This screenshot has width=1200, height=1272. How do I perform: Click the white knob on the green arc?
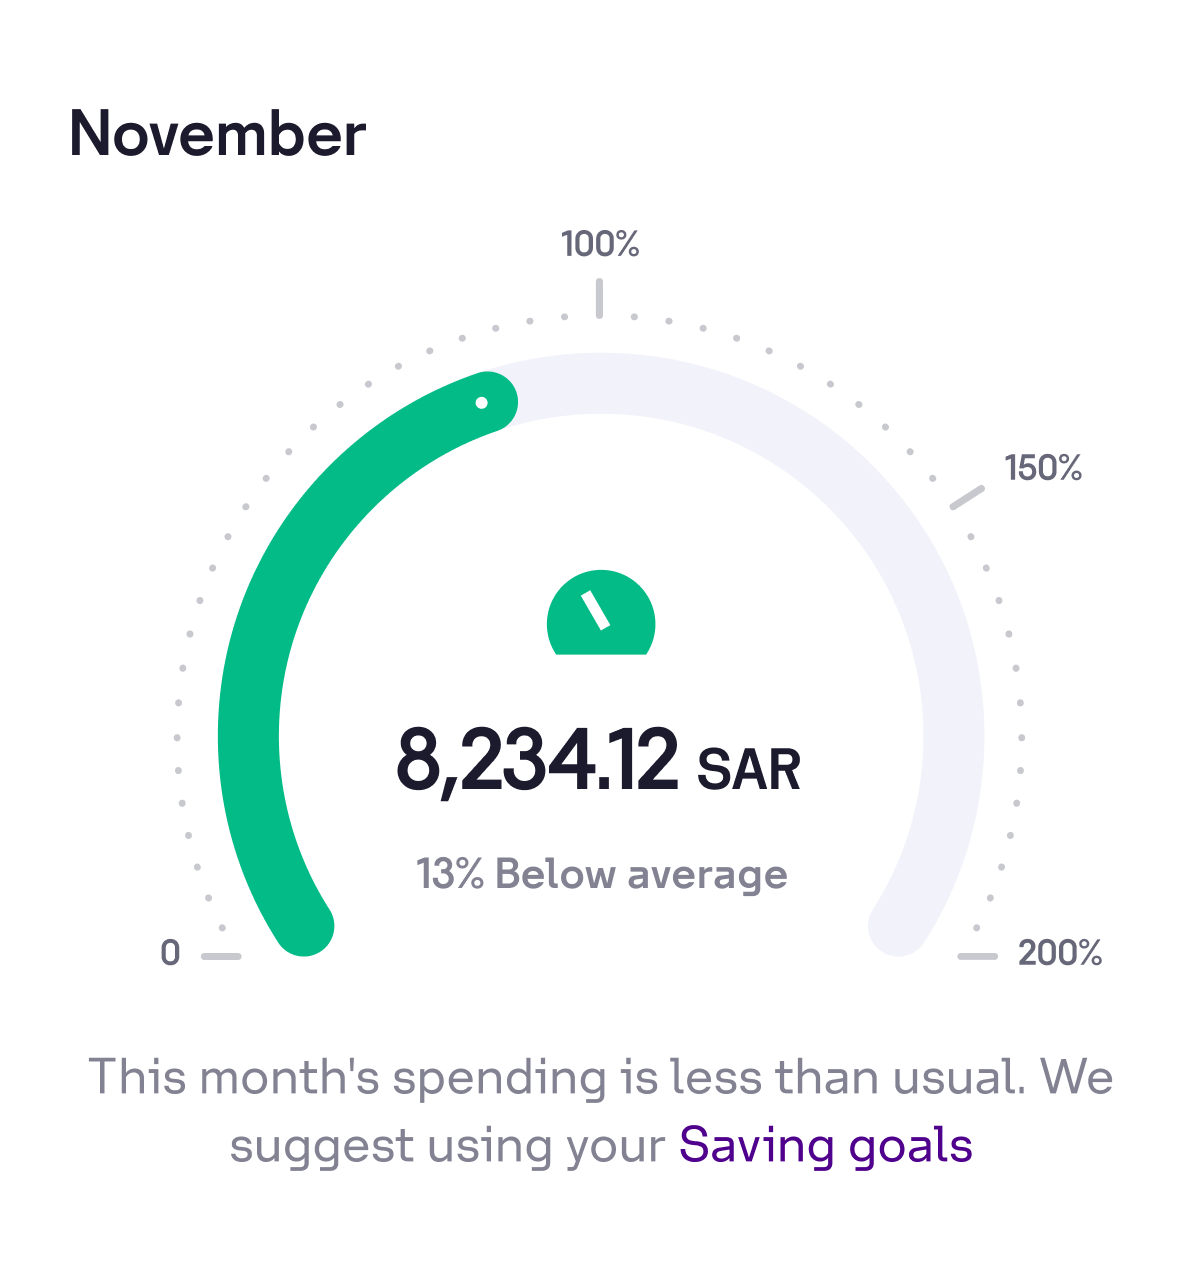coord(482,403)
